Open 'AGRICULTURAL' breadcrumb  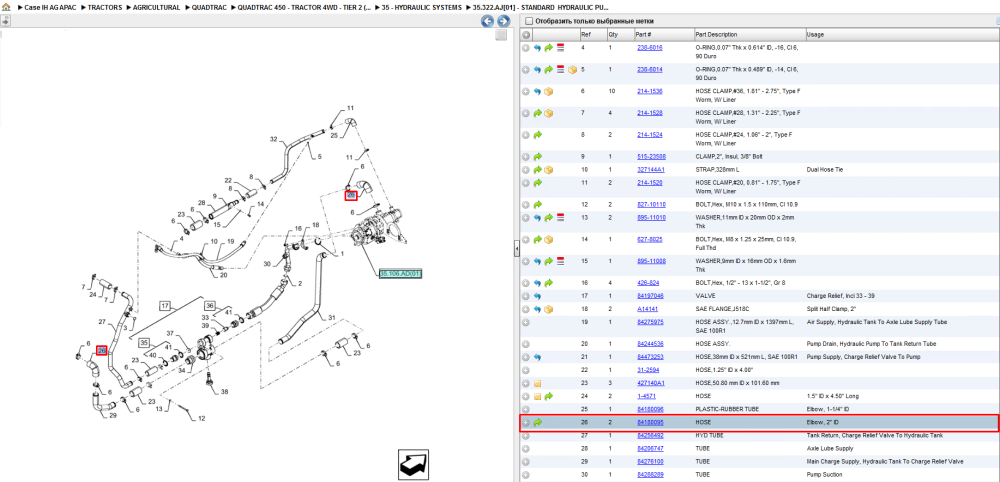coord(157,7)
